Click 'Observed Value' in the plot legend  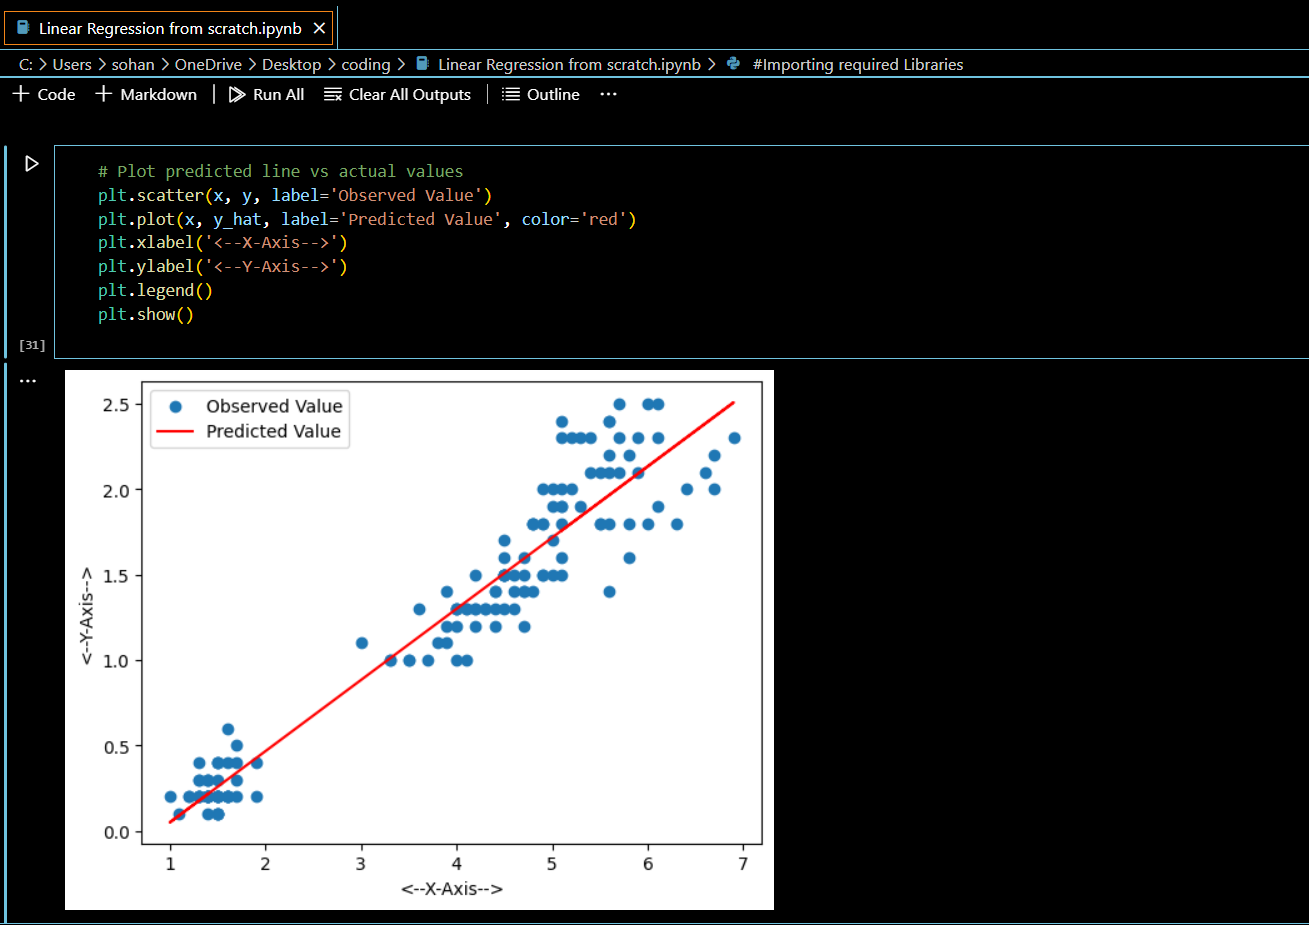click(274, 406)
